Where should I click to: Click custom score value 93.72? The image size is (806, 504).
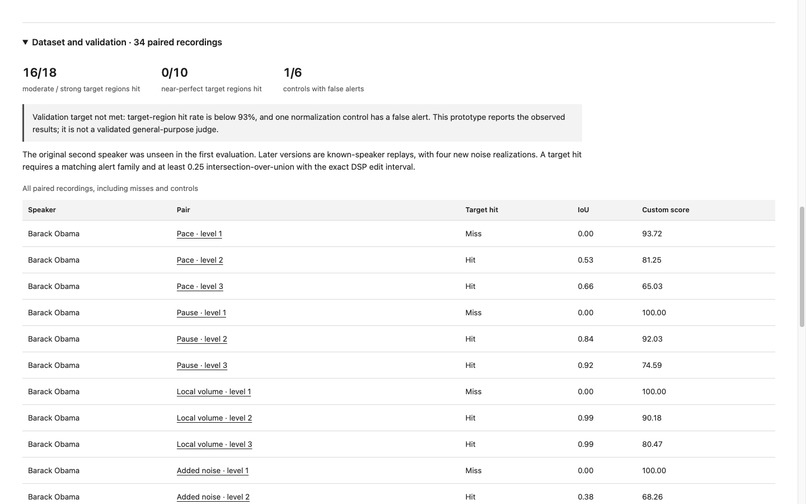click(x=651, y=233)
